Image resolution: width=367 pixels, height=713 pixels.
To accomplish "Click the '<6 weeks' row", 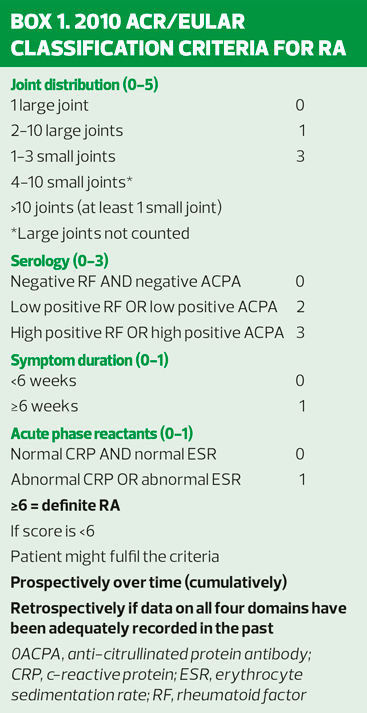I will [x=157, y=381].
